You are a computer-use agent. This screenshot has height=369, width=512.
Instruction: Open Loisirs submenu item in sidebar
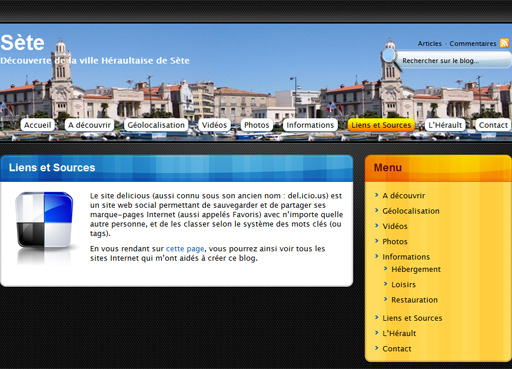coord(403,284)
